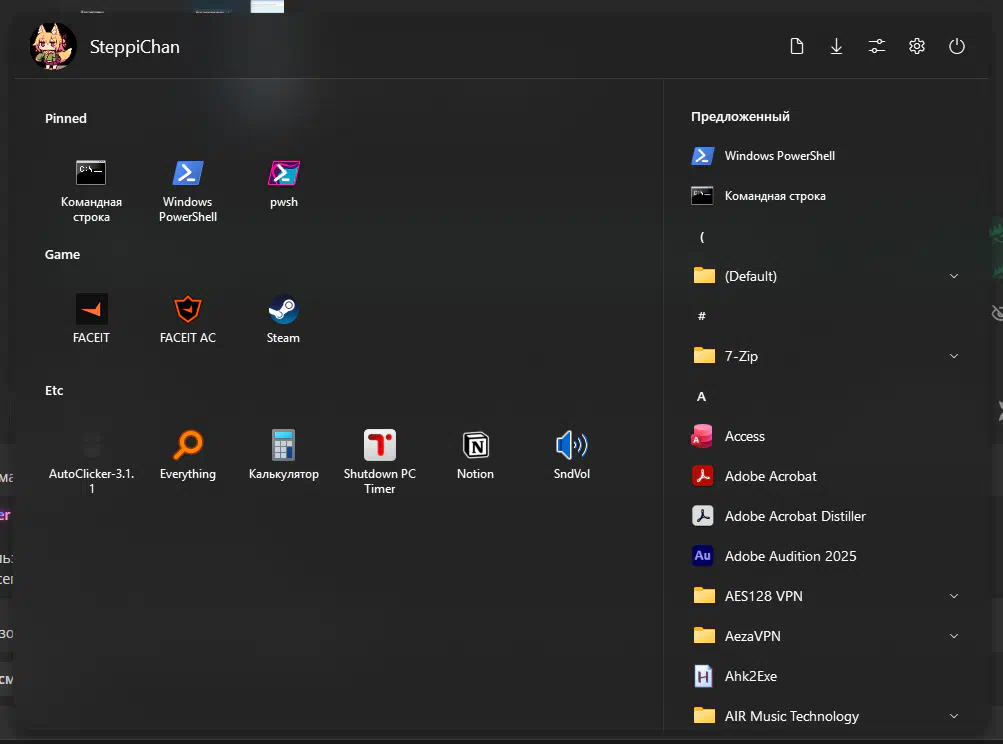This screenshot has width=1003, height=744.
Task: Open the Калькулятор app
Action: tap(283, 446)
